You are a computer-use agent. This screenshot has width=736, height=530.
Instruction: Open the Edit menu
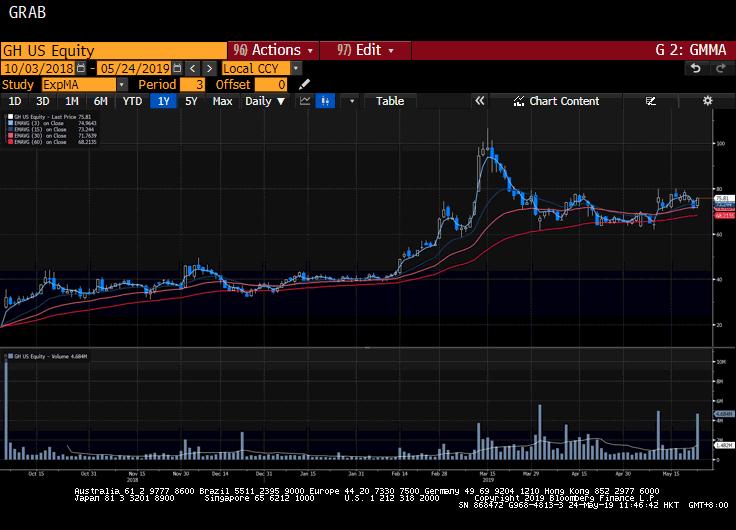pyautogui.click(x=366, y=50)
